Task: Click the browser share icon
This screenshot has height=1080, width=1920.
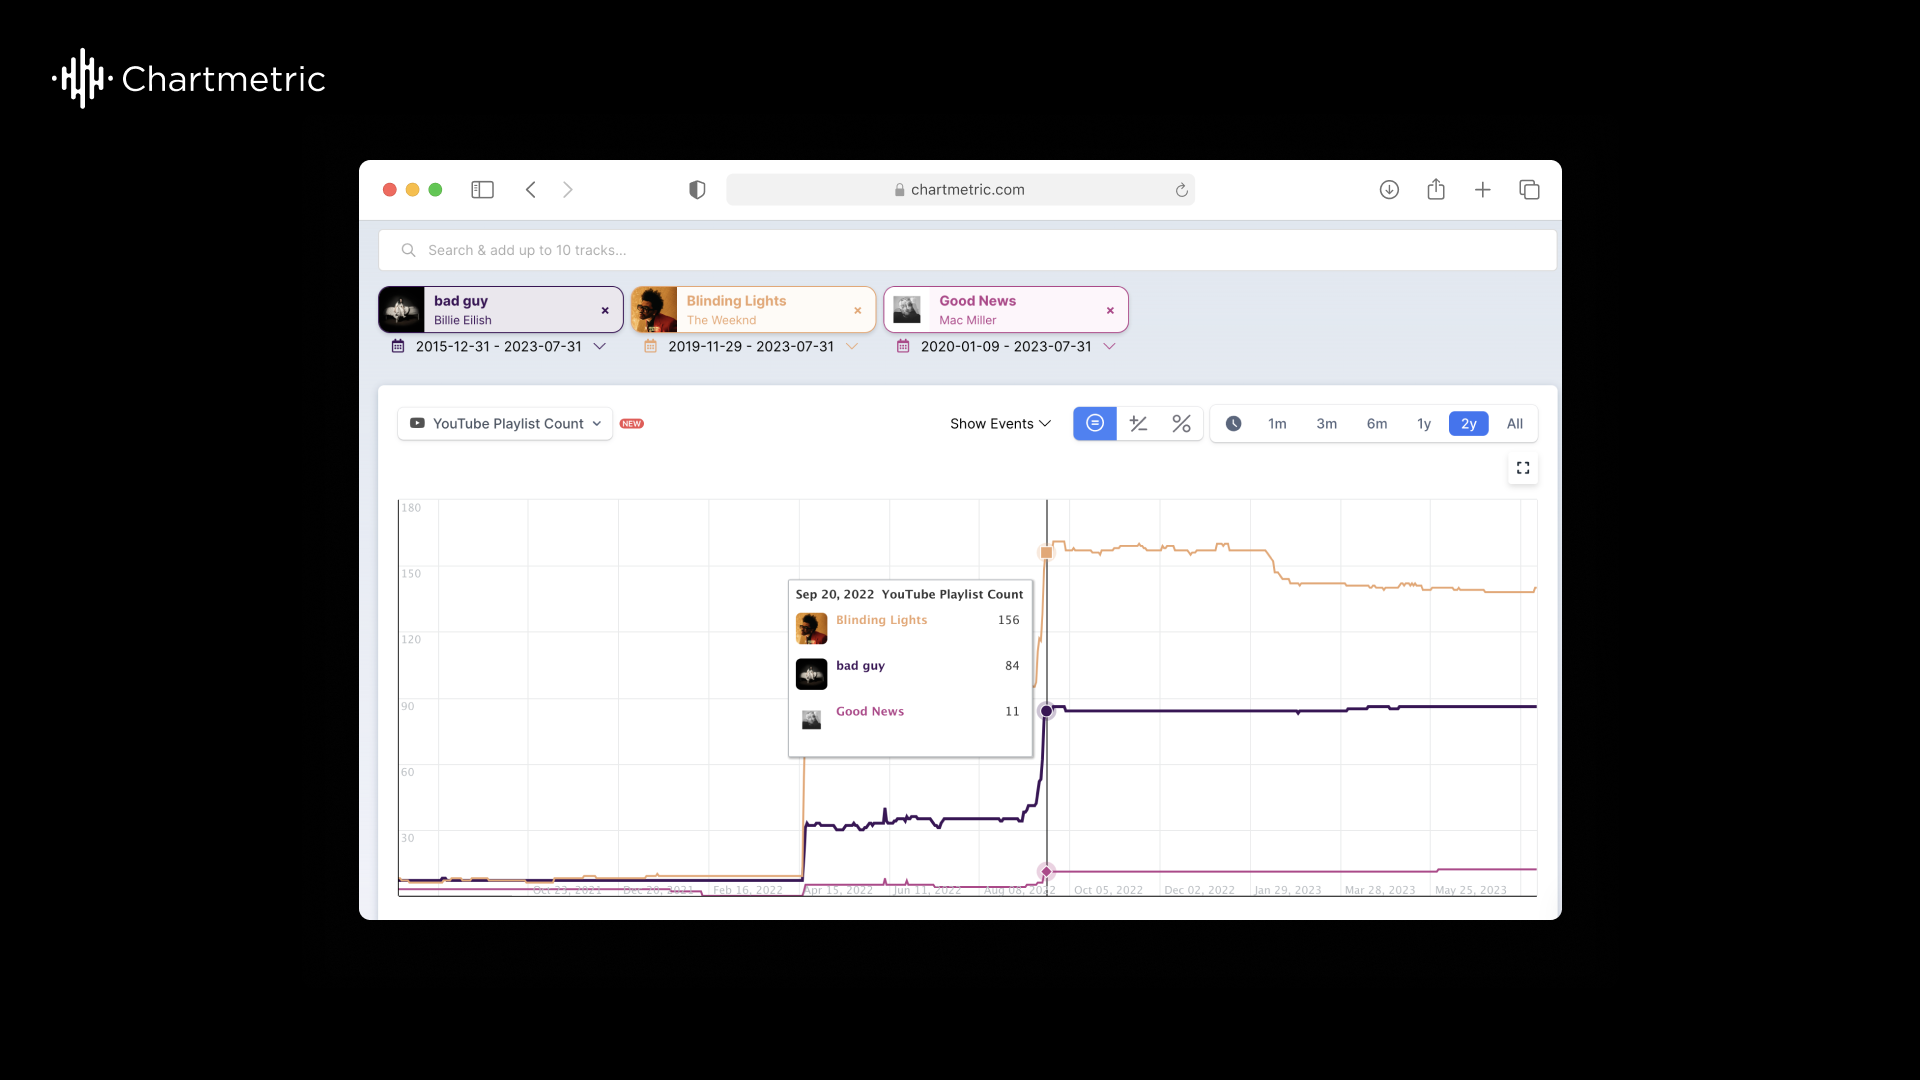Action: (x=1436, y=189)
